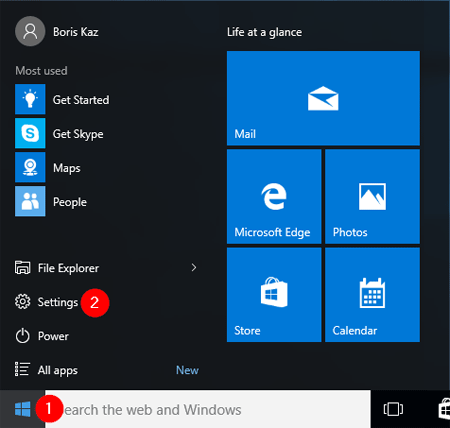This screenshot has height=428, width=450.
Task: Open the File Explorer menu entry text
Action: tap(68, 268)
